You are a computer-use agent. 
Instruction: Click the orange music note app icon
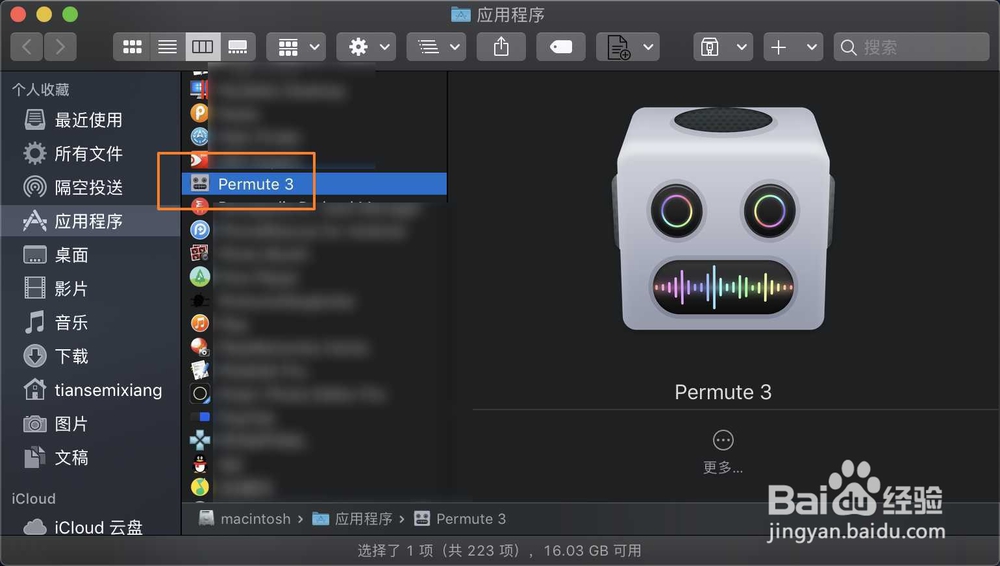[x=200, y=324]
